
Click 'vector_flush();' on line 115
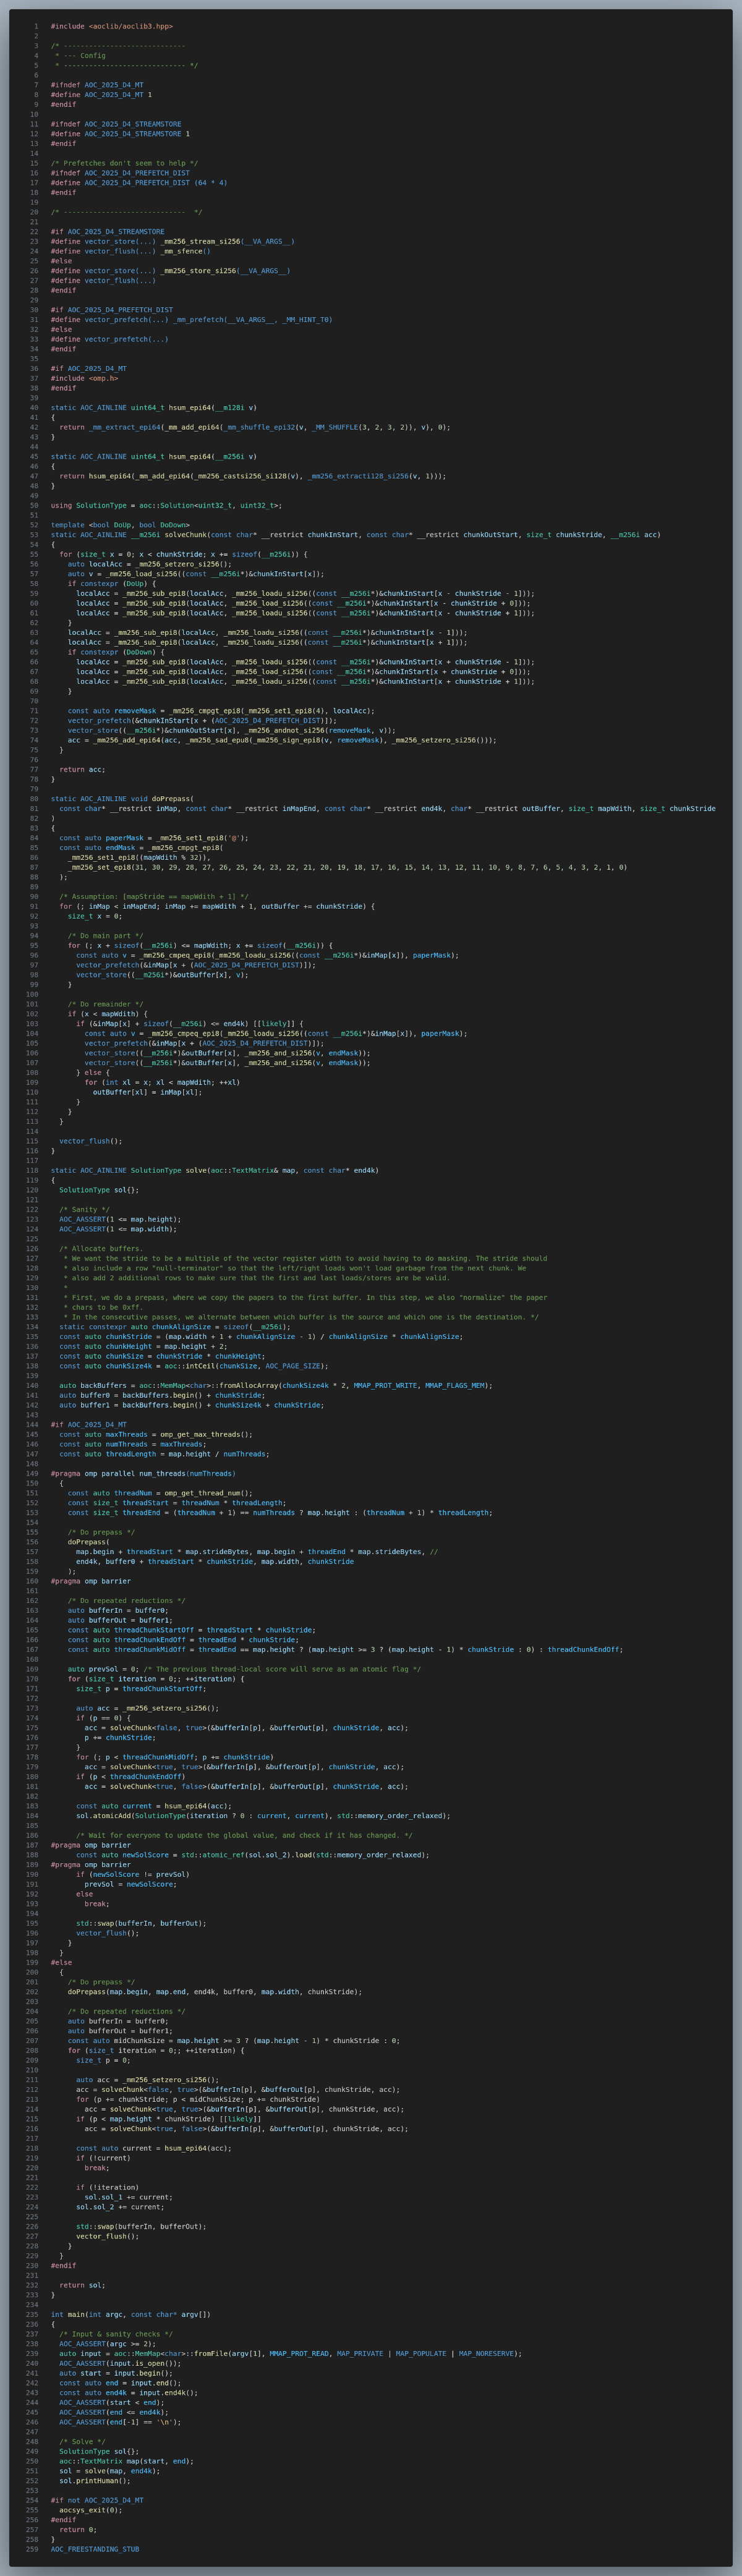point(90,1141)
